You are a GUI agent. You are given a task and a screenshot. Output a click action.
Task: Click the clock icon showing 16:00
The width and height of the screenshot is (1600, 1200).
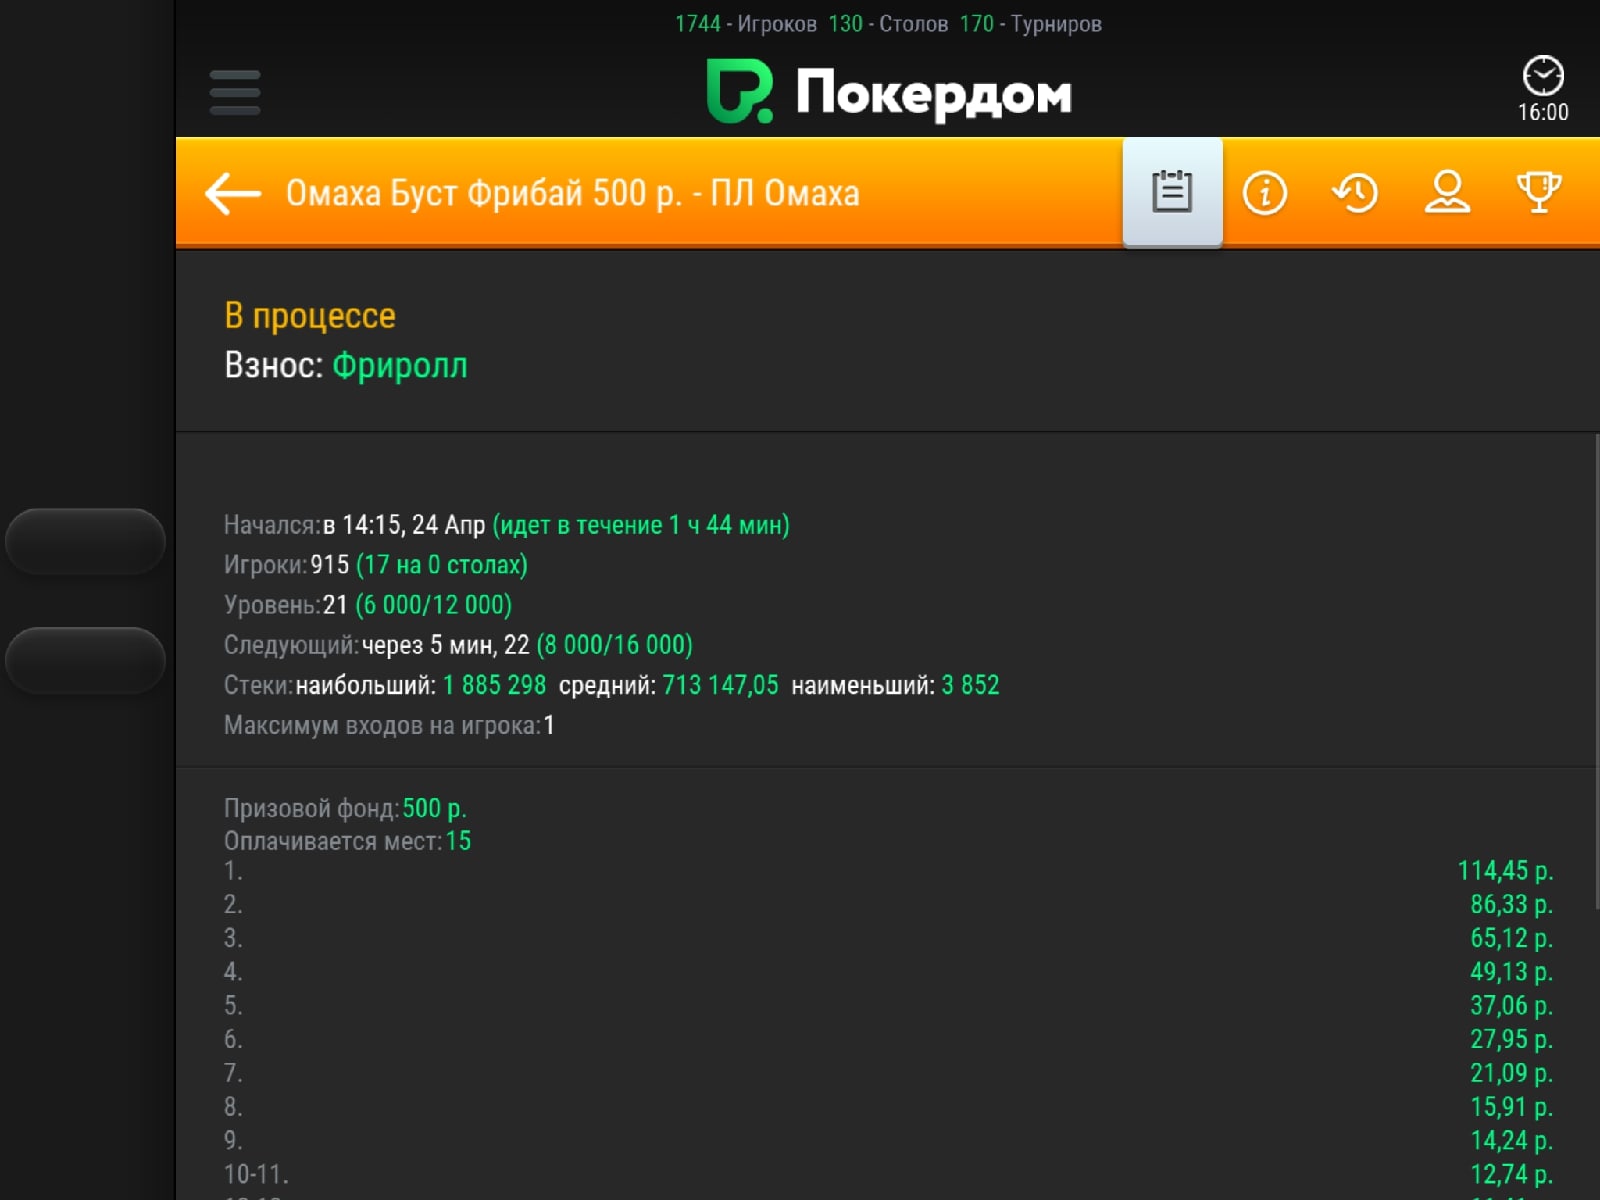1543,90
